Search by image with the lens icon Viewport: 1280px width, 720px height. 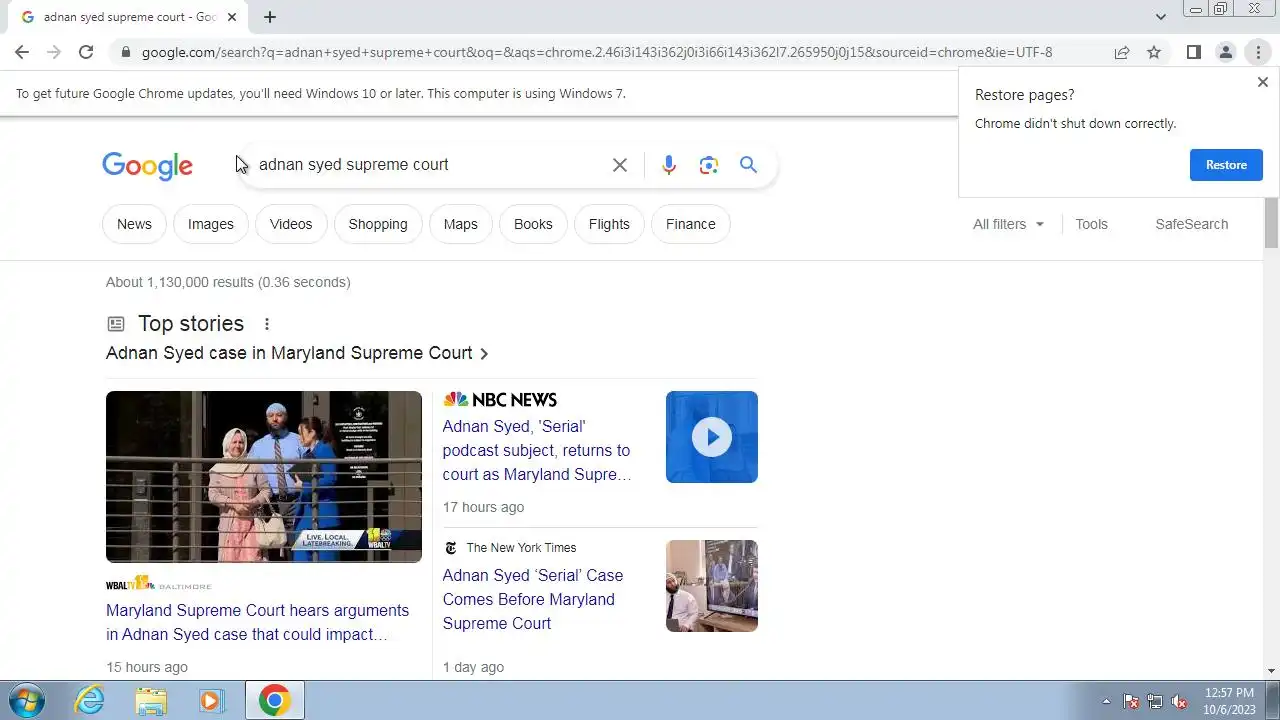(709, 165)
